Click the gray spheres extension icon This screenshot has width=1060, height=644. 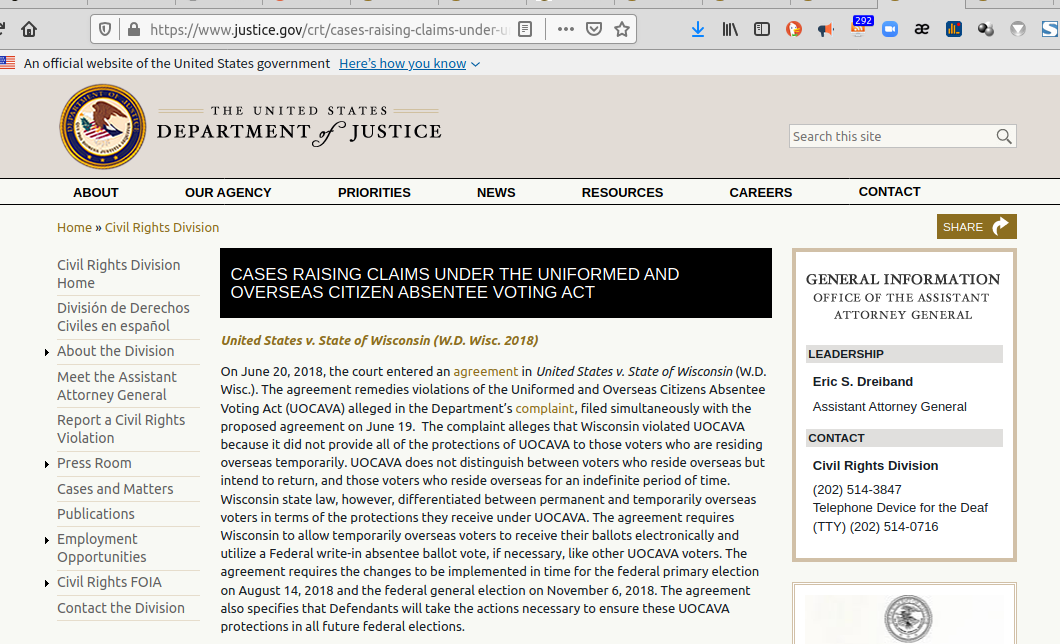click(x=986, y=30)
